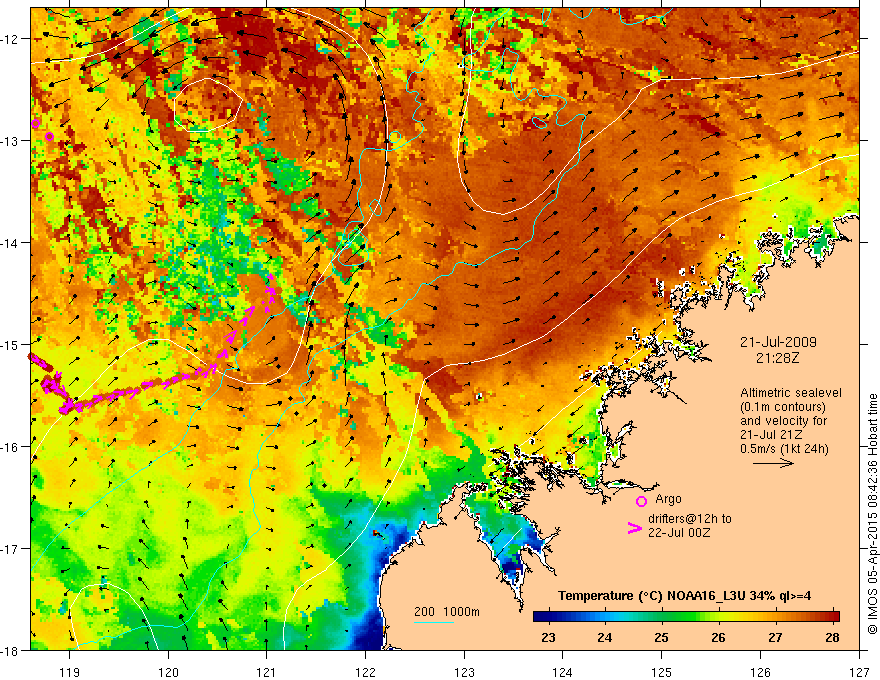
Task: Click latitude axis label '-12'
Action: point(11,39)
